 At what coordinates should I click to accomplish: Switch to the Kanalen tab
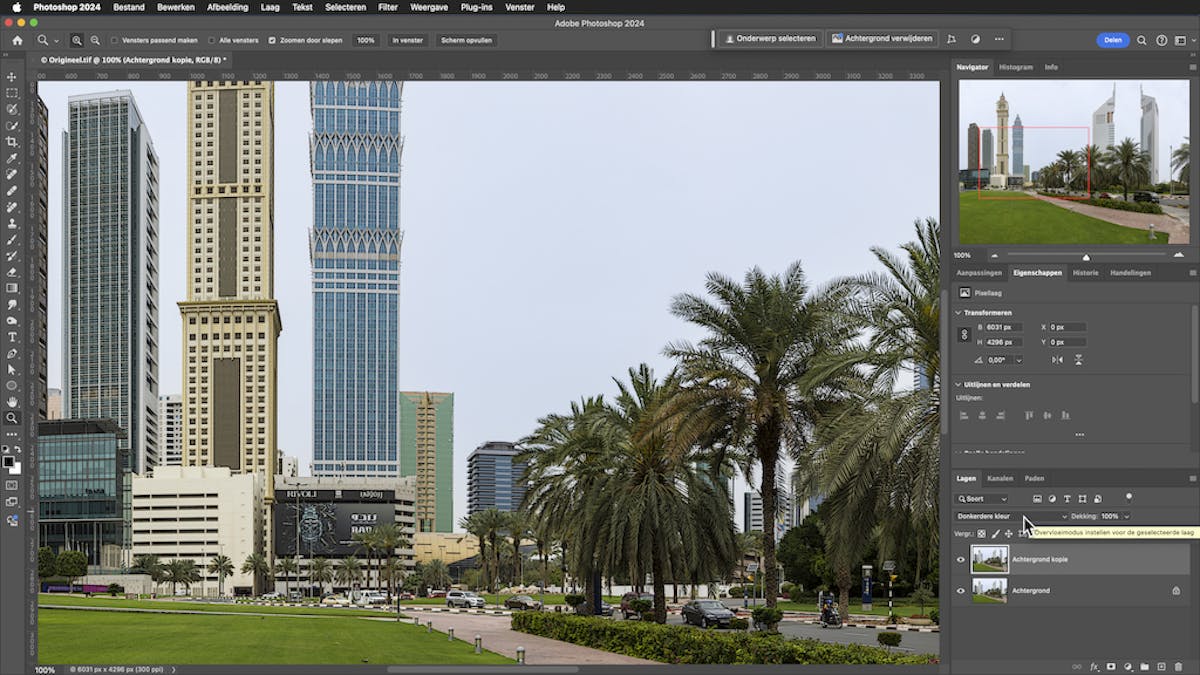coord(1000,478)
